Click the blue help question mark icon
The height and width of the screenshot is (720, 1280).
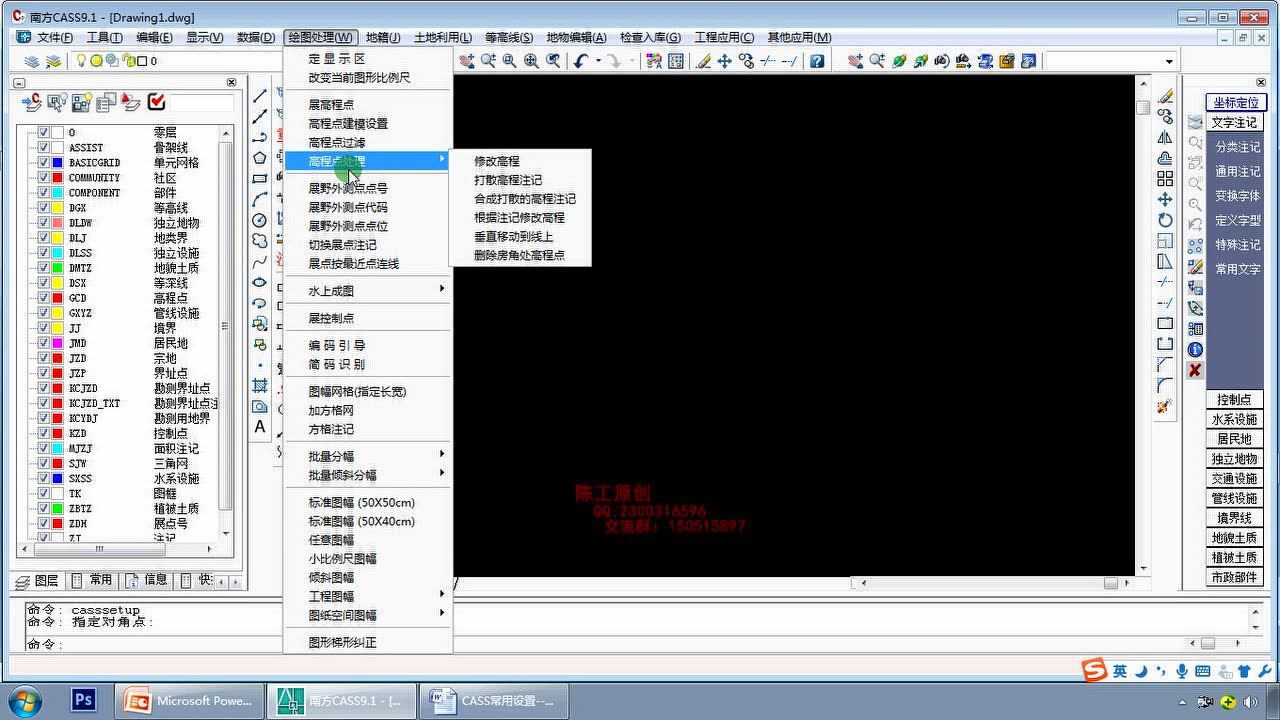point(817,61)
